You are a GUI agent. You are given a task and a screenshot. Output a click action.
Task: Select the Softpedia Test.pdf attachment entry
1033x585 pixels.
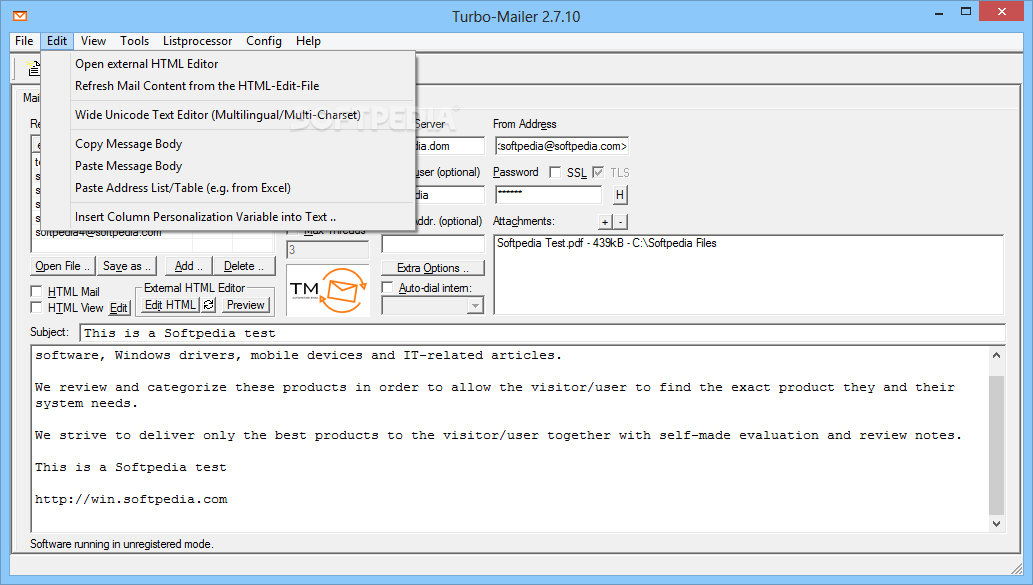click(606, 243)
